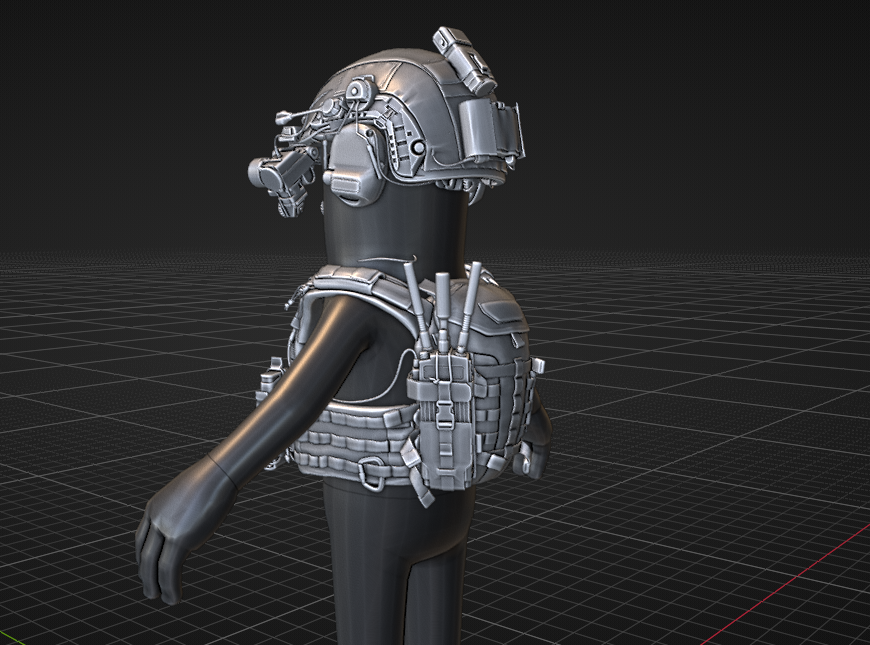
Task: Click the strobe device atop the helmet
Action: (x=465, y=60)
